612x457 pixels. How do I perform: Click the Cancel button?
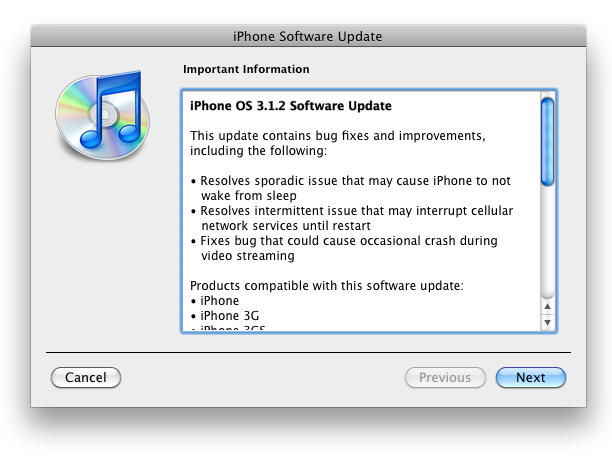tap(86, 377)
